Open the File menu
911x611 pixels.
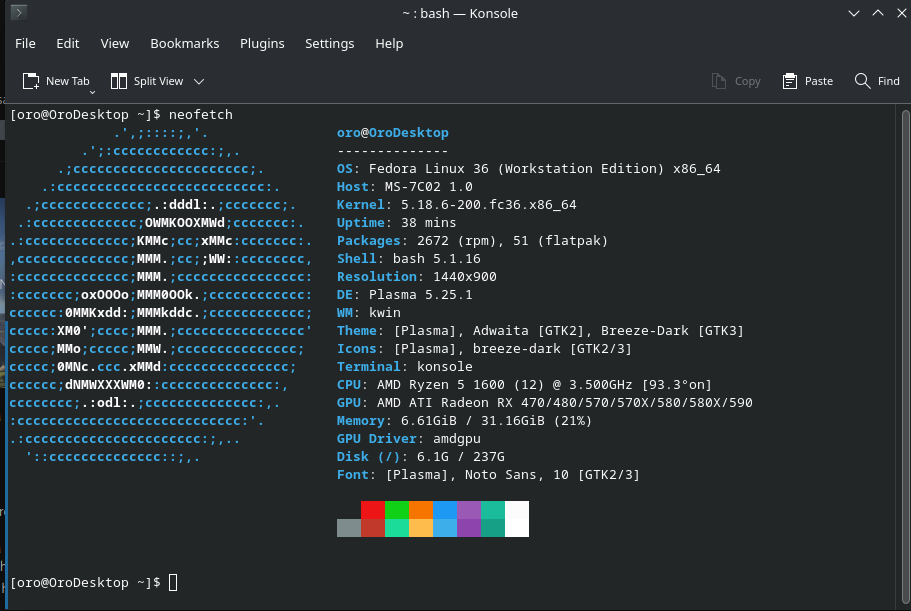[x=25, y=44]
